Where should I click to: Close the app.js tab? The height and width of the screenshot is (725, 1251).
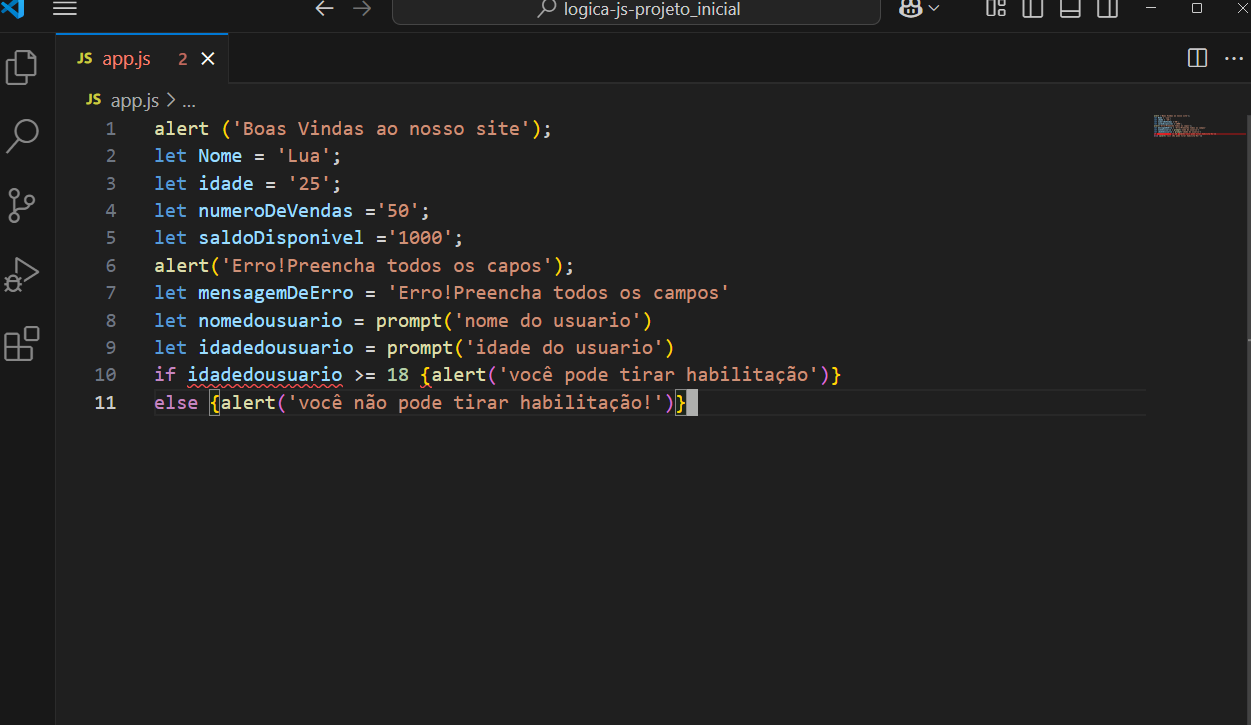tap(208, 59)
